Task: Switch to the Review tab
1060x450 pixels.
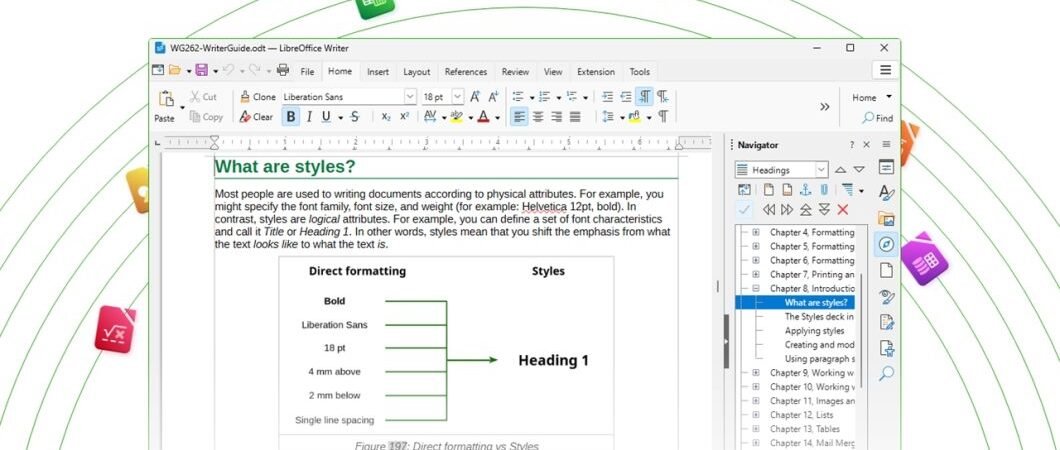Action: click(x=515, y=72)
